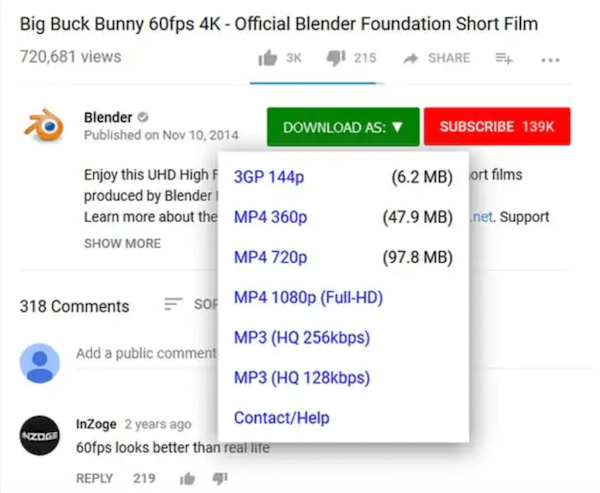Open the three-dot more actions menu
The height and width of the screenshot is (493, 600).
pos(550,60)
